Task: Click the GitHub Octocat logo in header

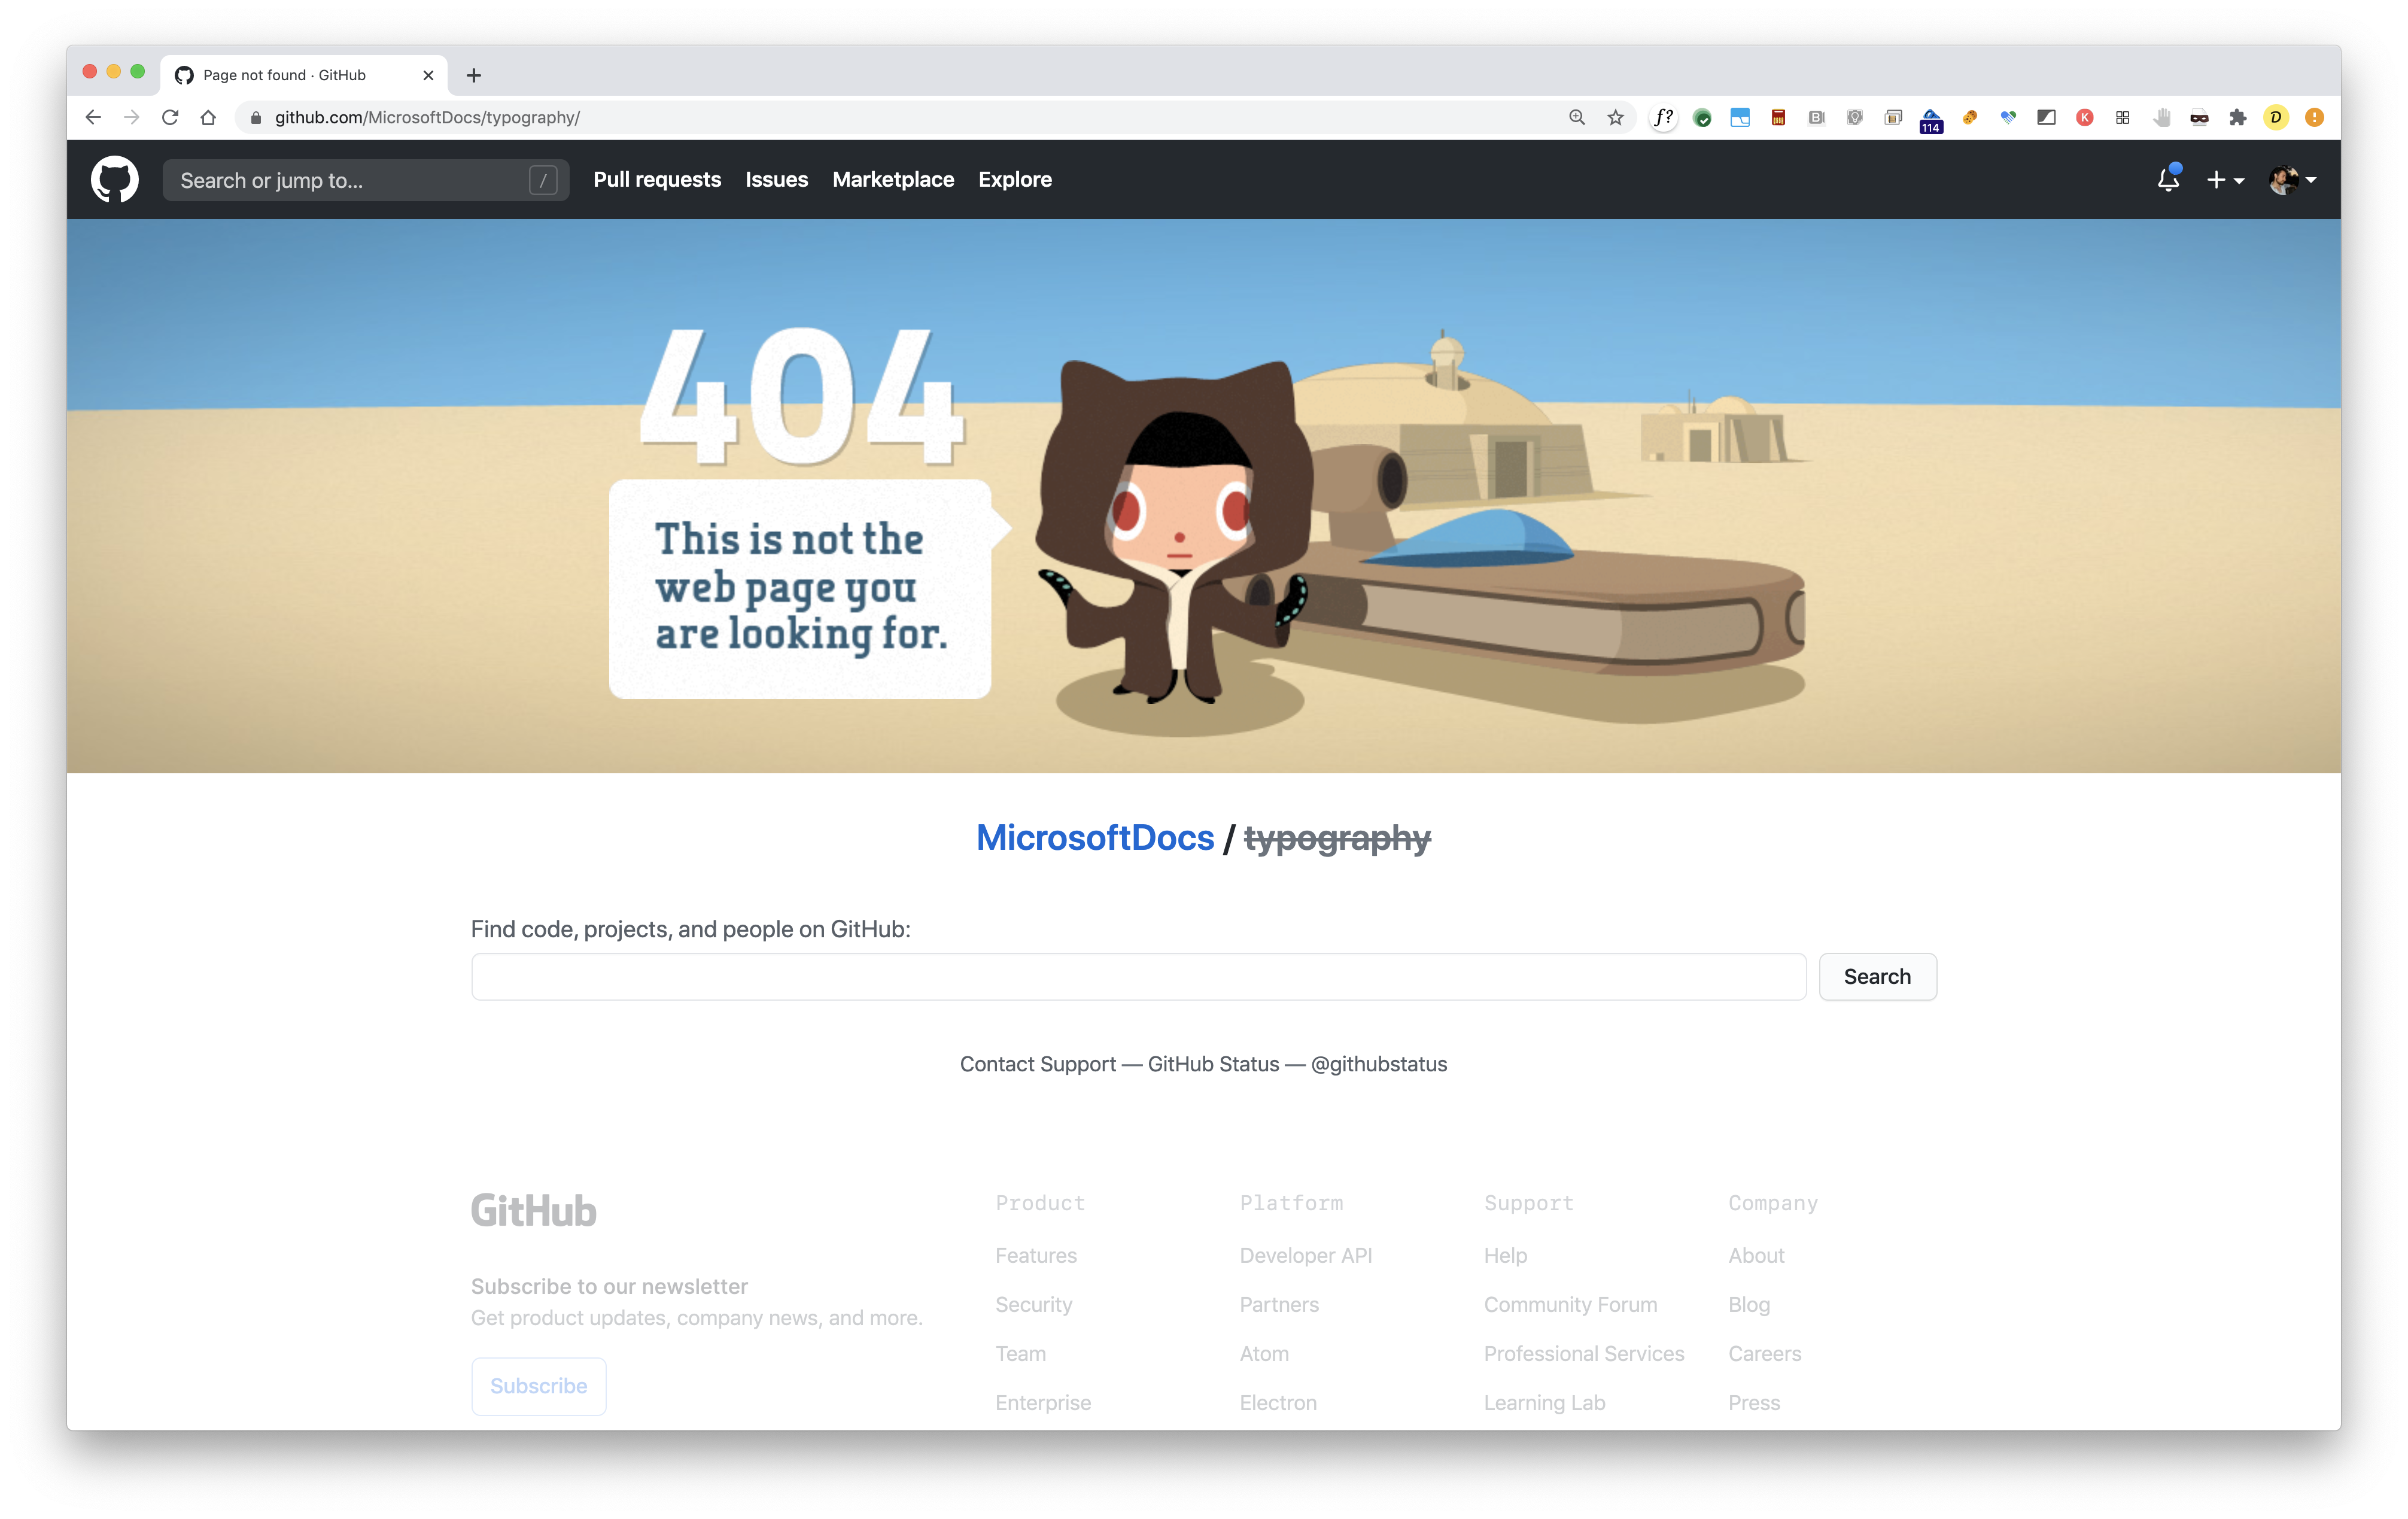Action: click(115, 179)
